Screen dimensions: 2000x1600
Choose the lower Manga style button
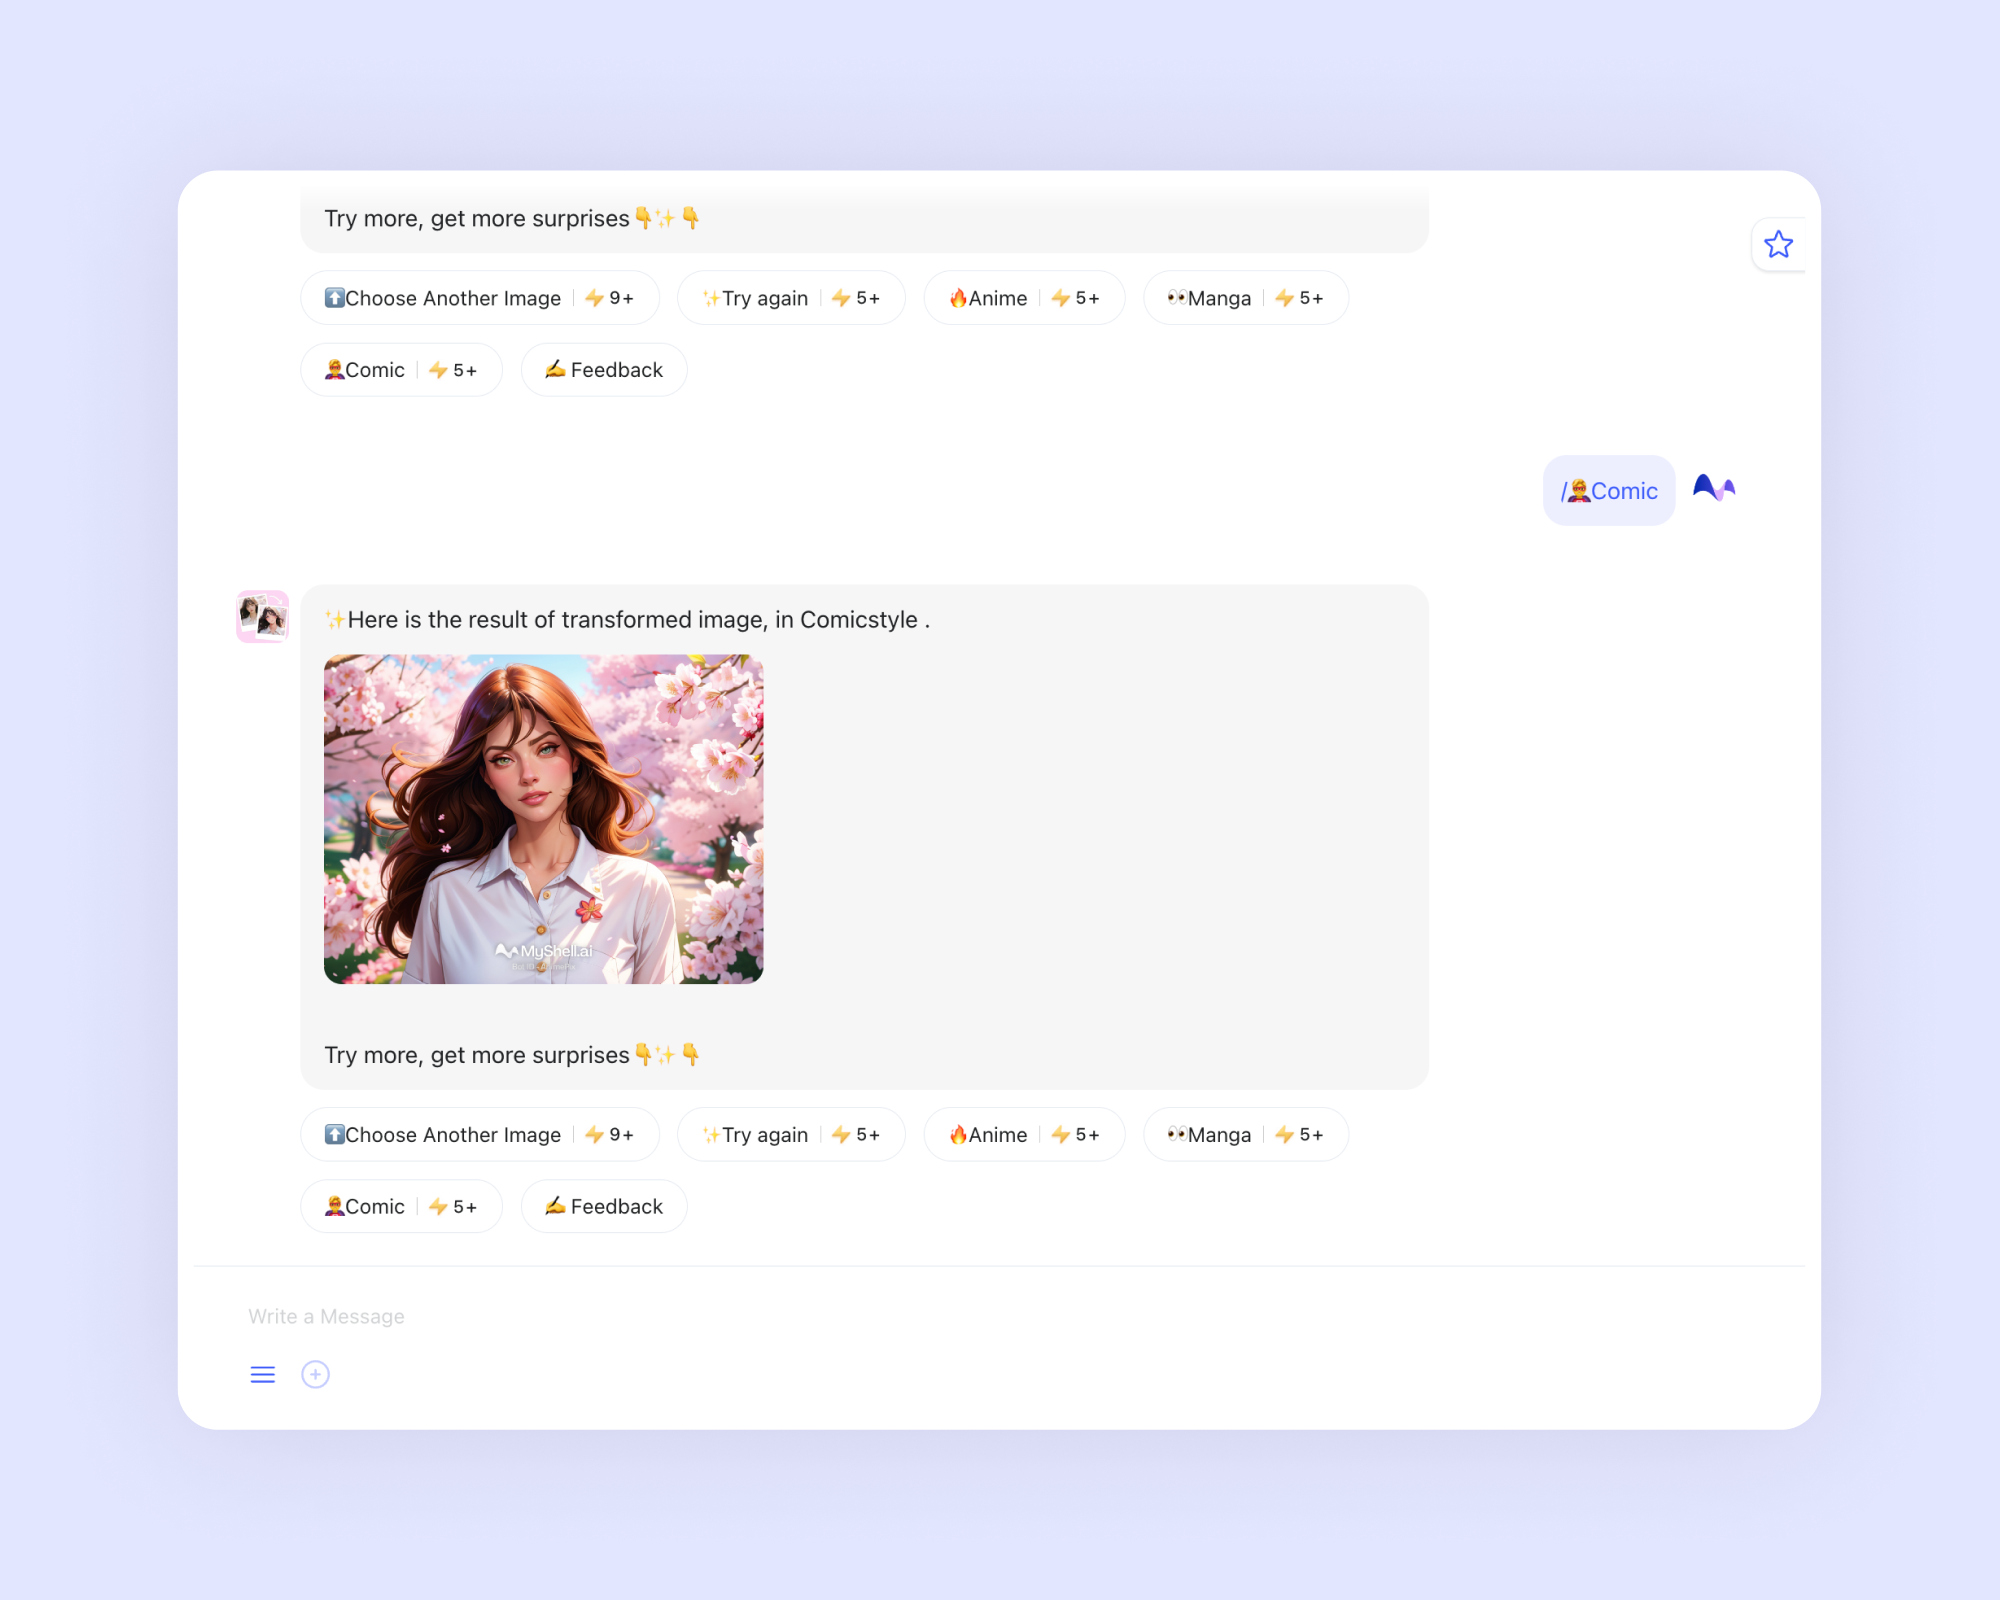pyautogui.click(x=1246, y=1134)
